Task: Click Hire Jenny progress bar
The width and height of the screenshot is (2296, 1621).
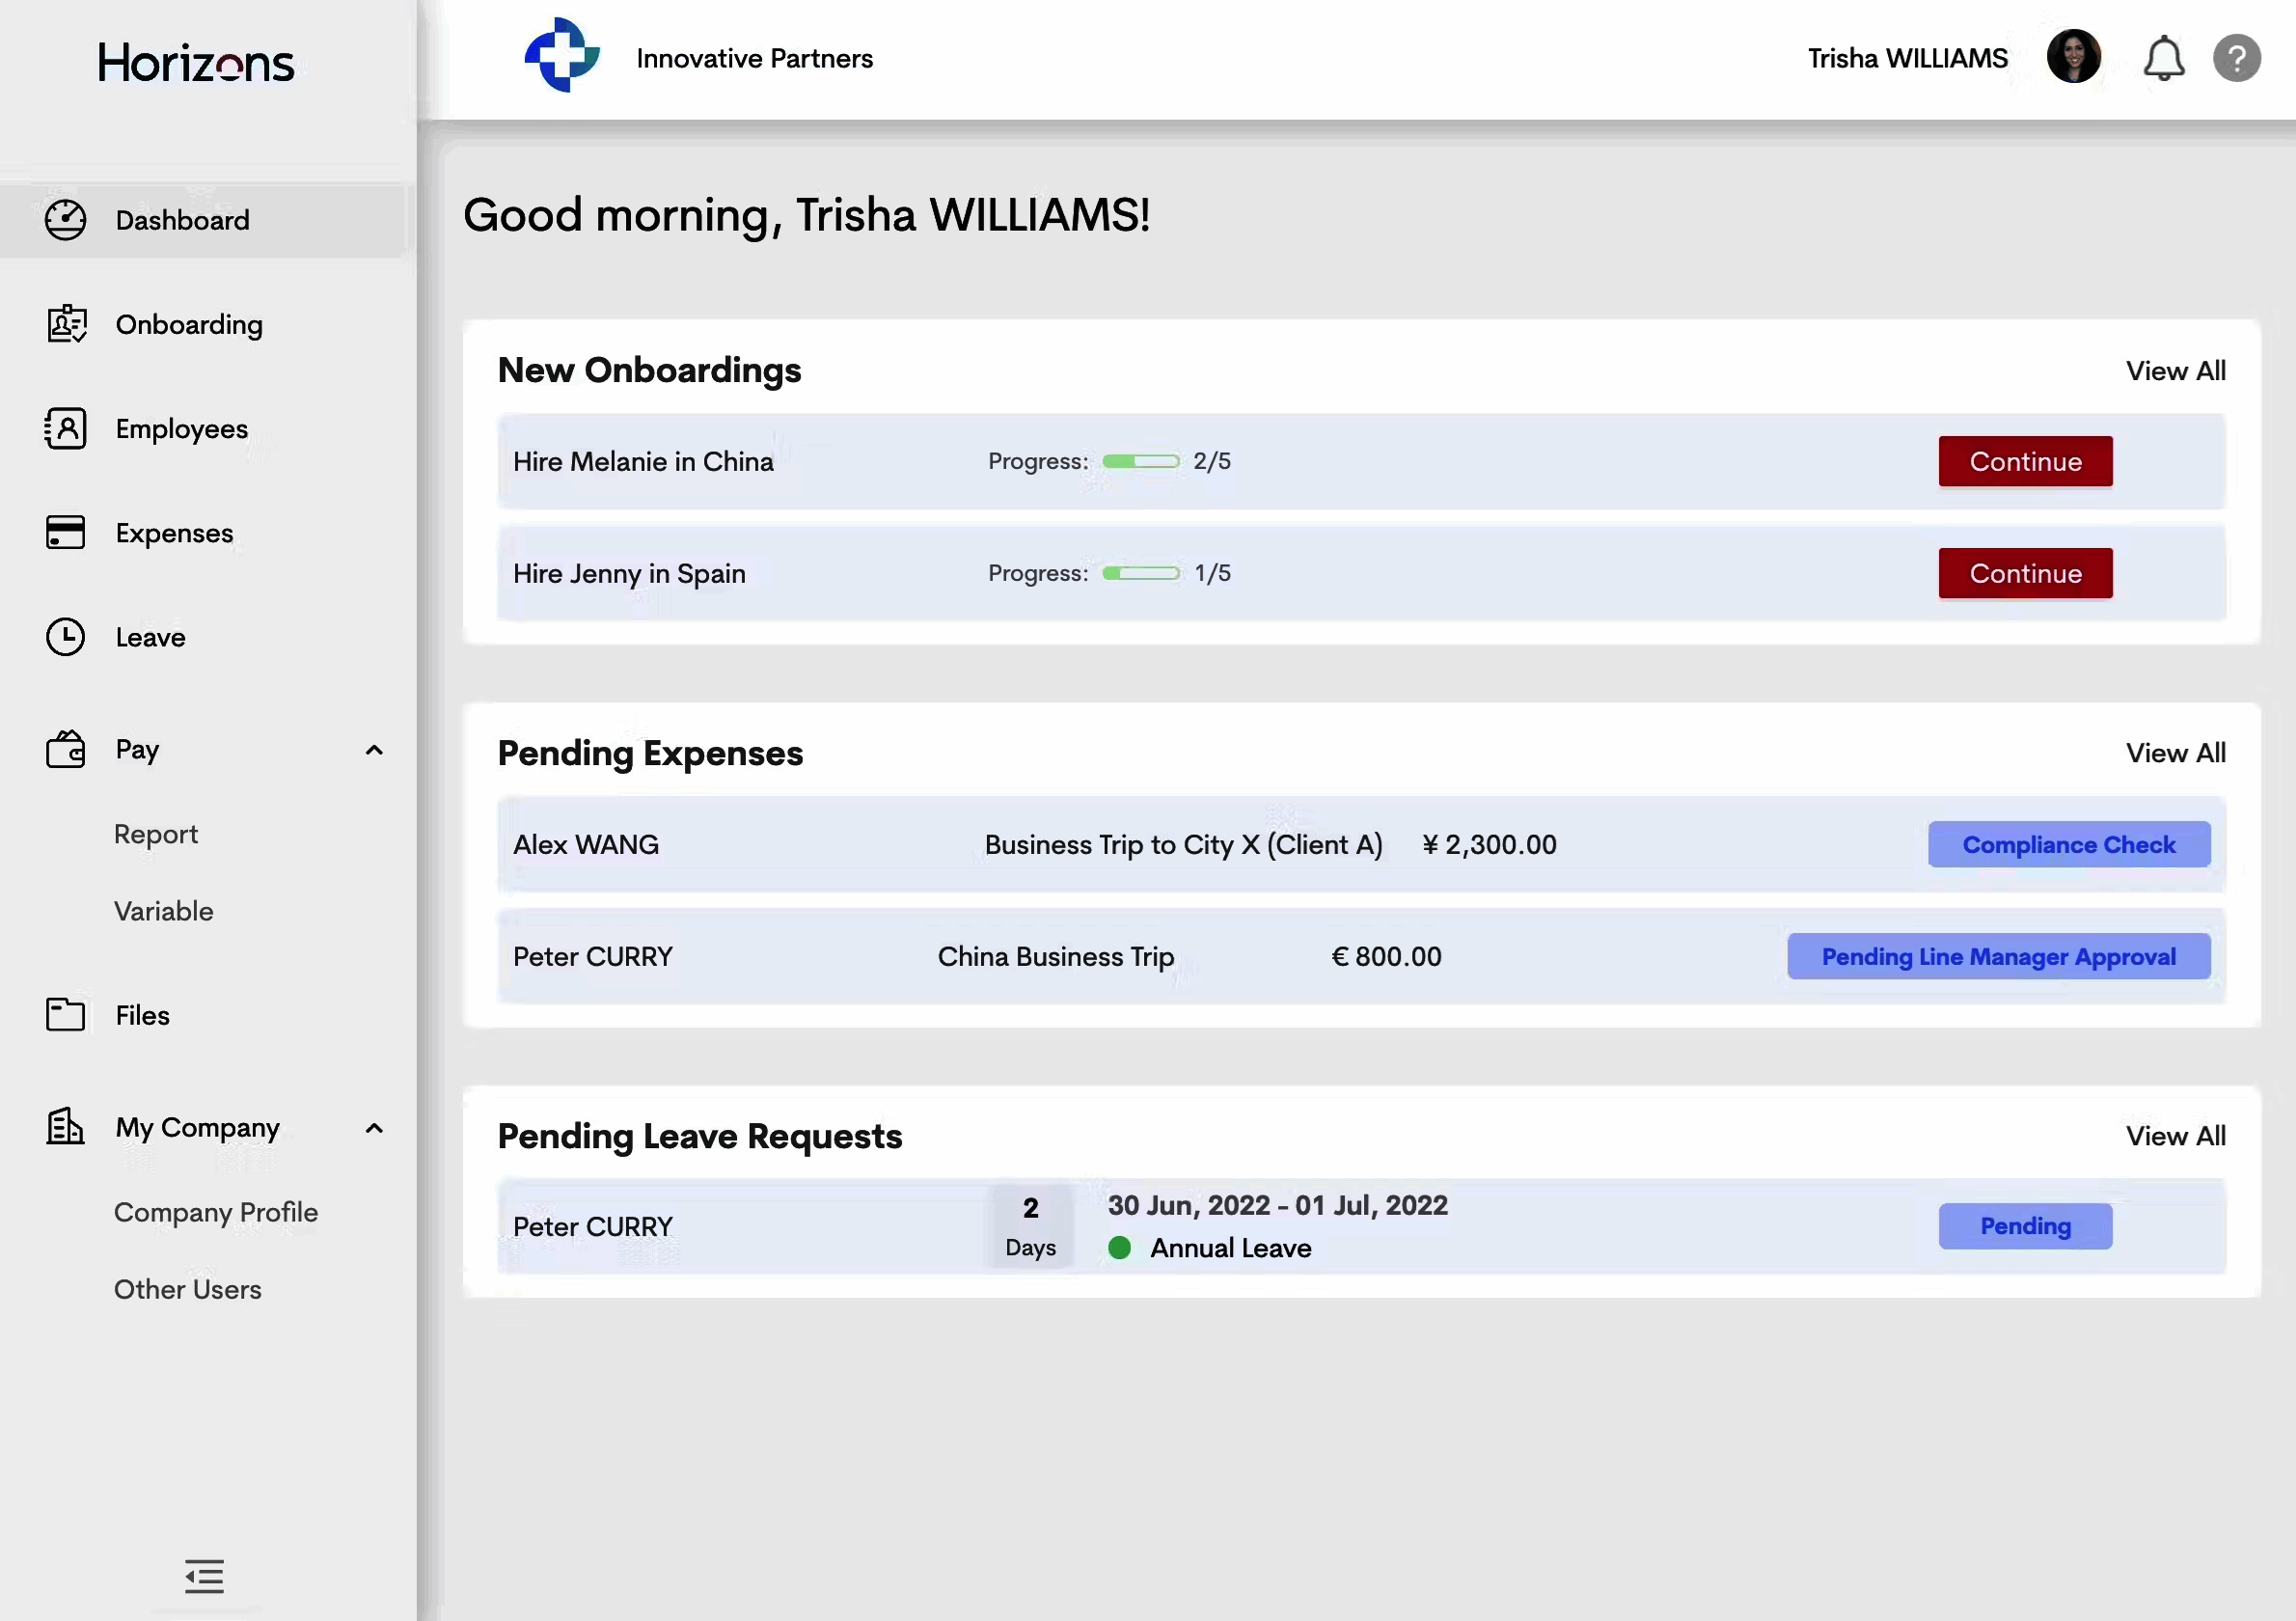Action: coord(1141,573)
